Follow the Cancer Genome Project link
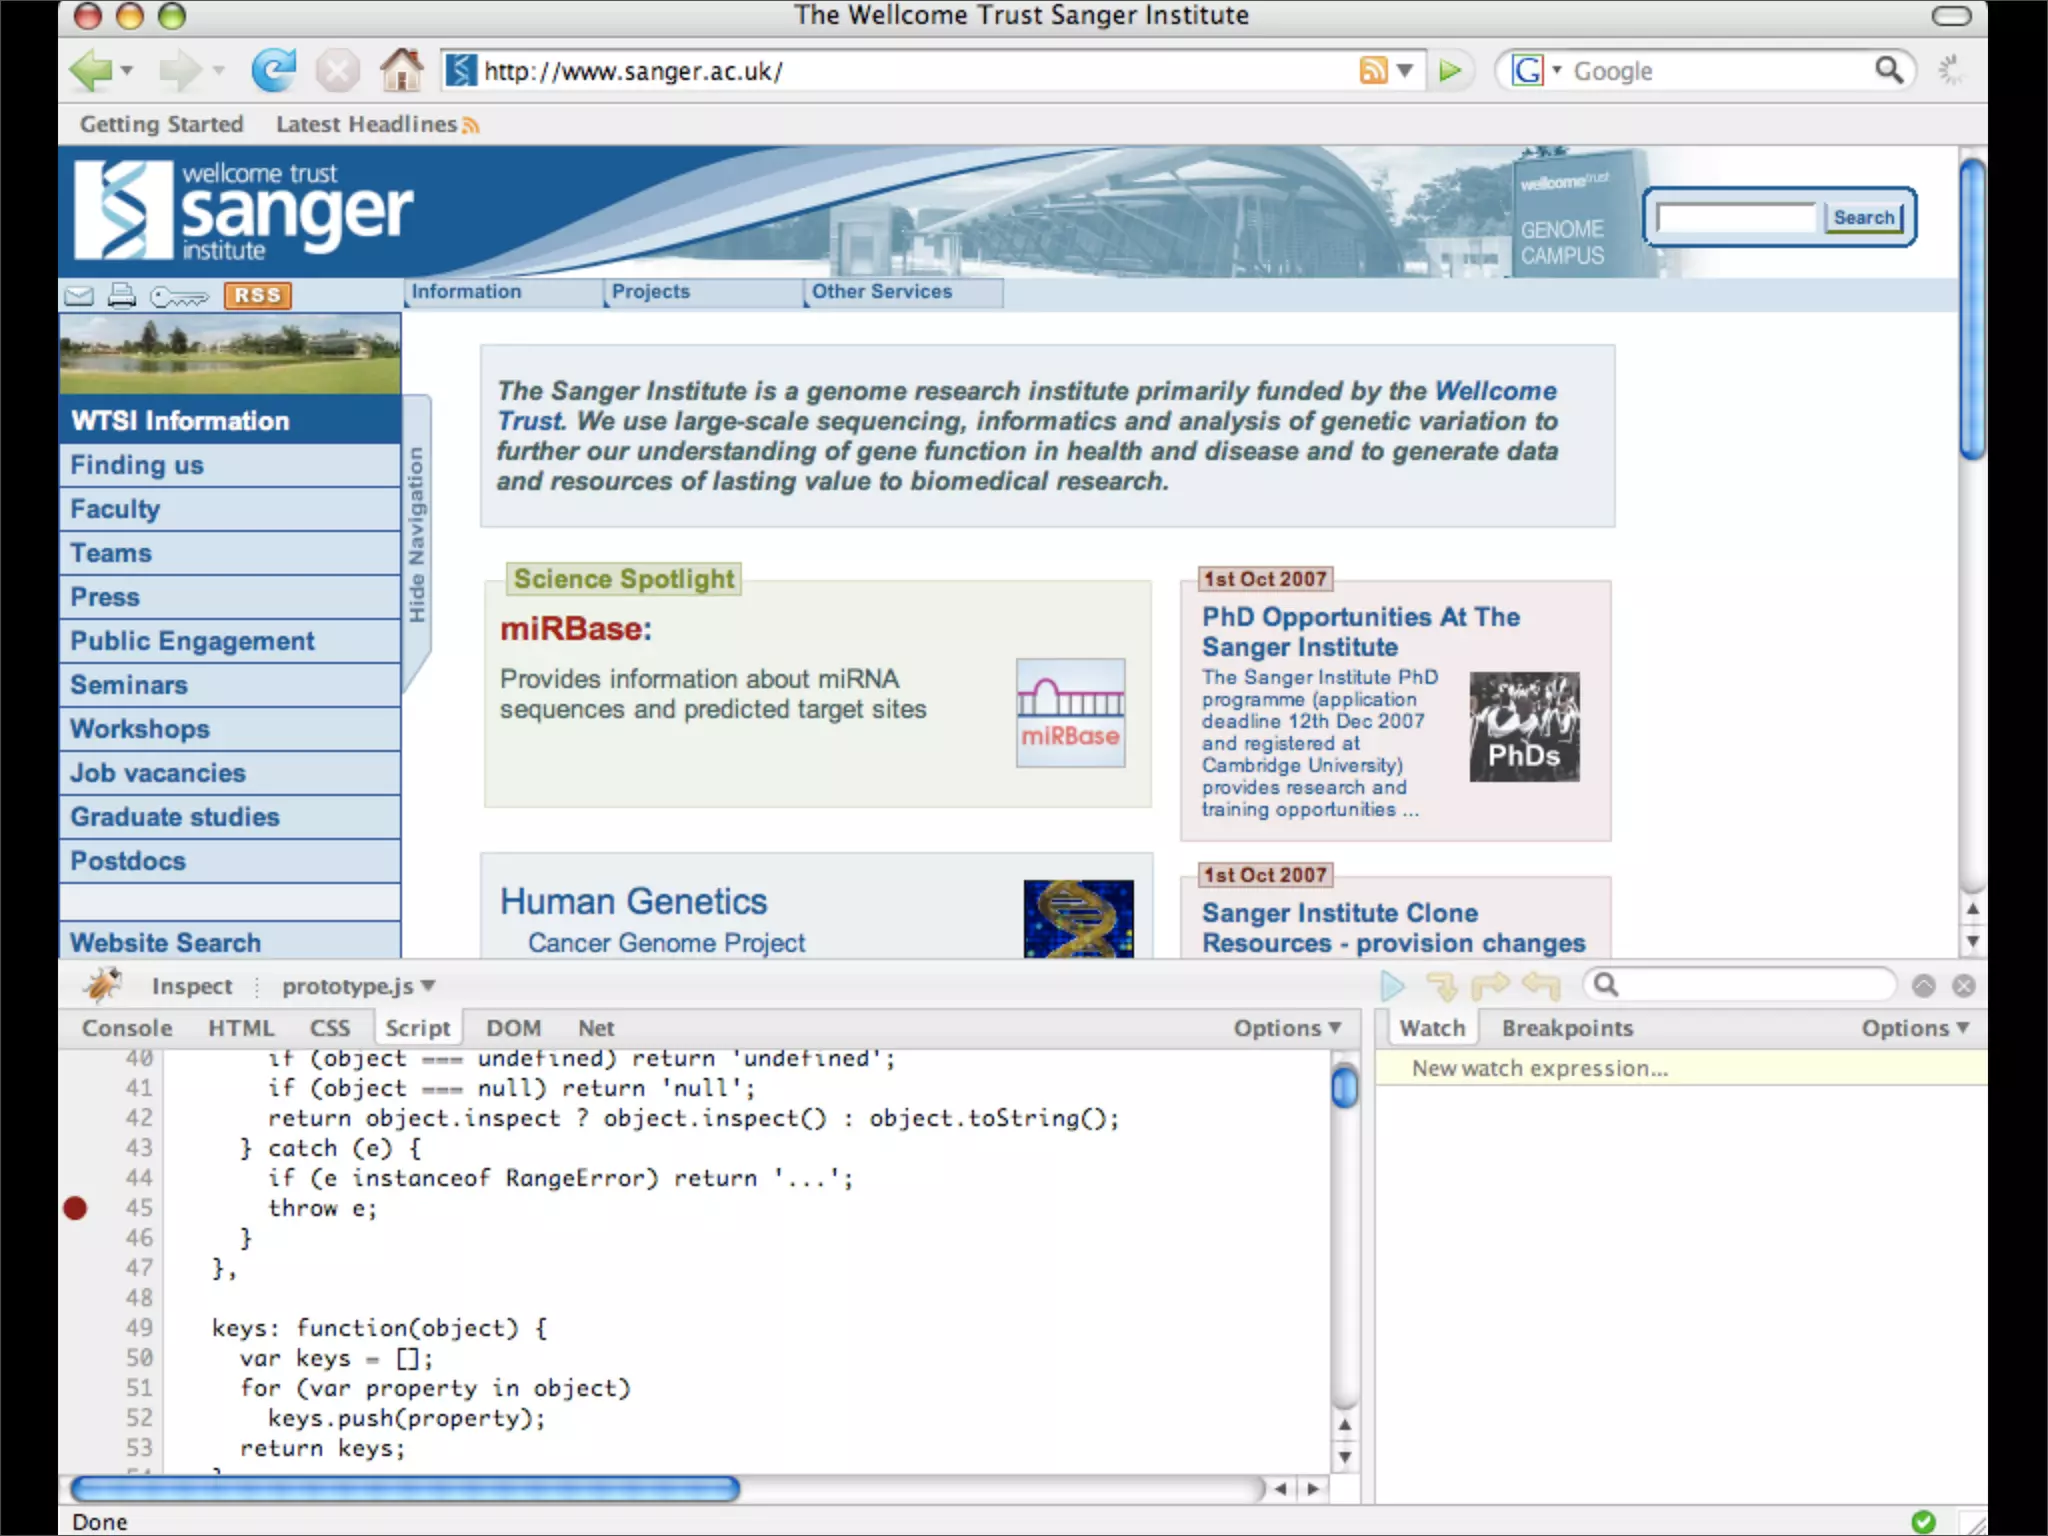2048x1536 pixels. pos(666,943)
